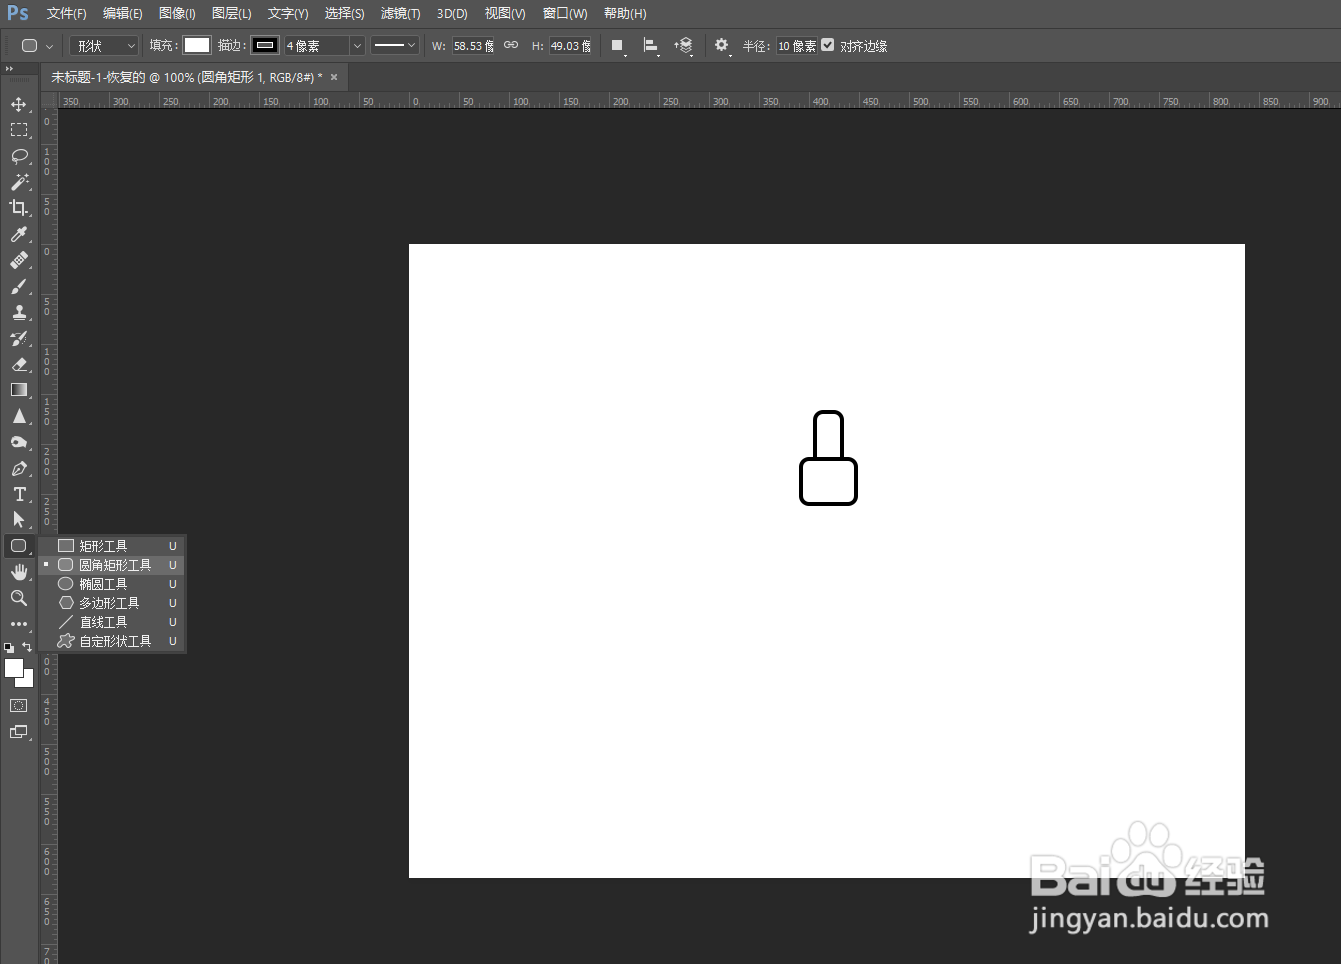Click the foreground color swatch

[14, 668]
